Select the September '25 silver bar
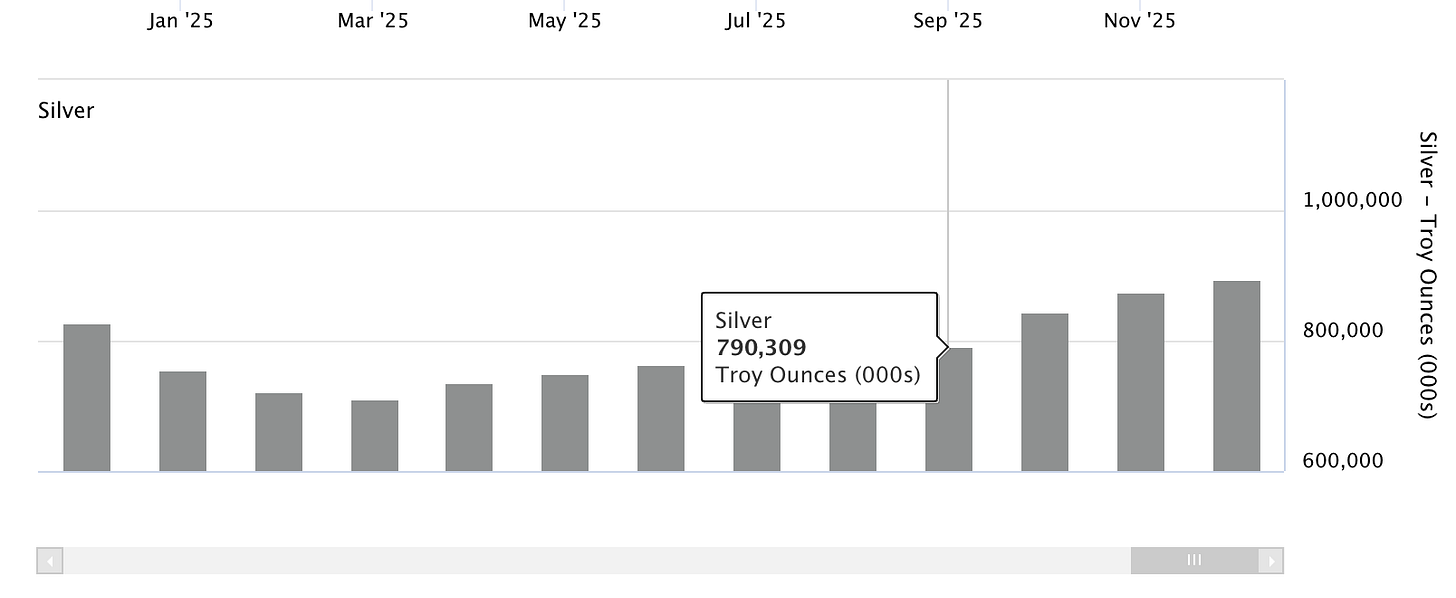Screen dimensions: 1456x598 [x=948, y=420]
